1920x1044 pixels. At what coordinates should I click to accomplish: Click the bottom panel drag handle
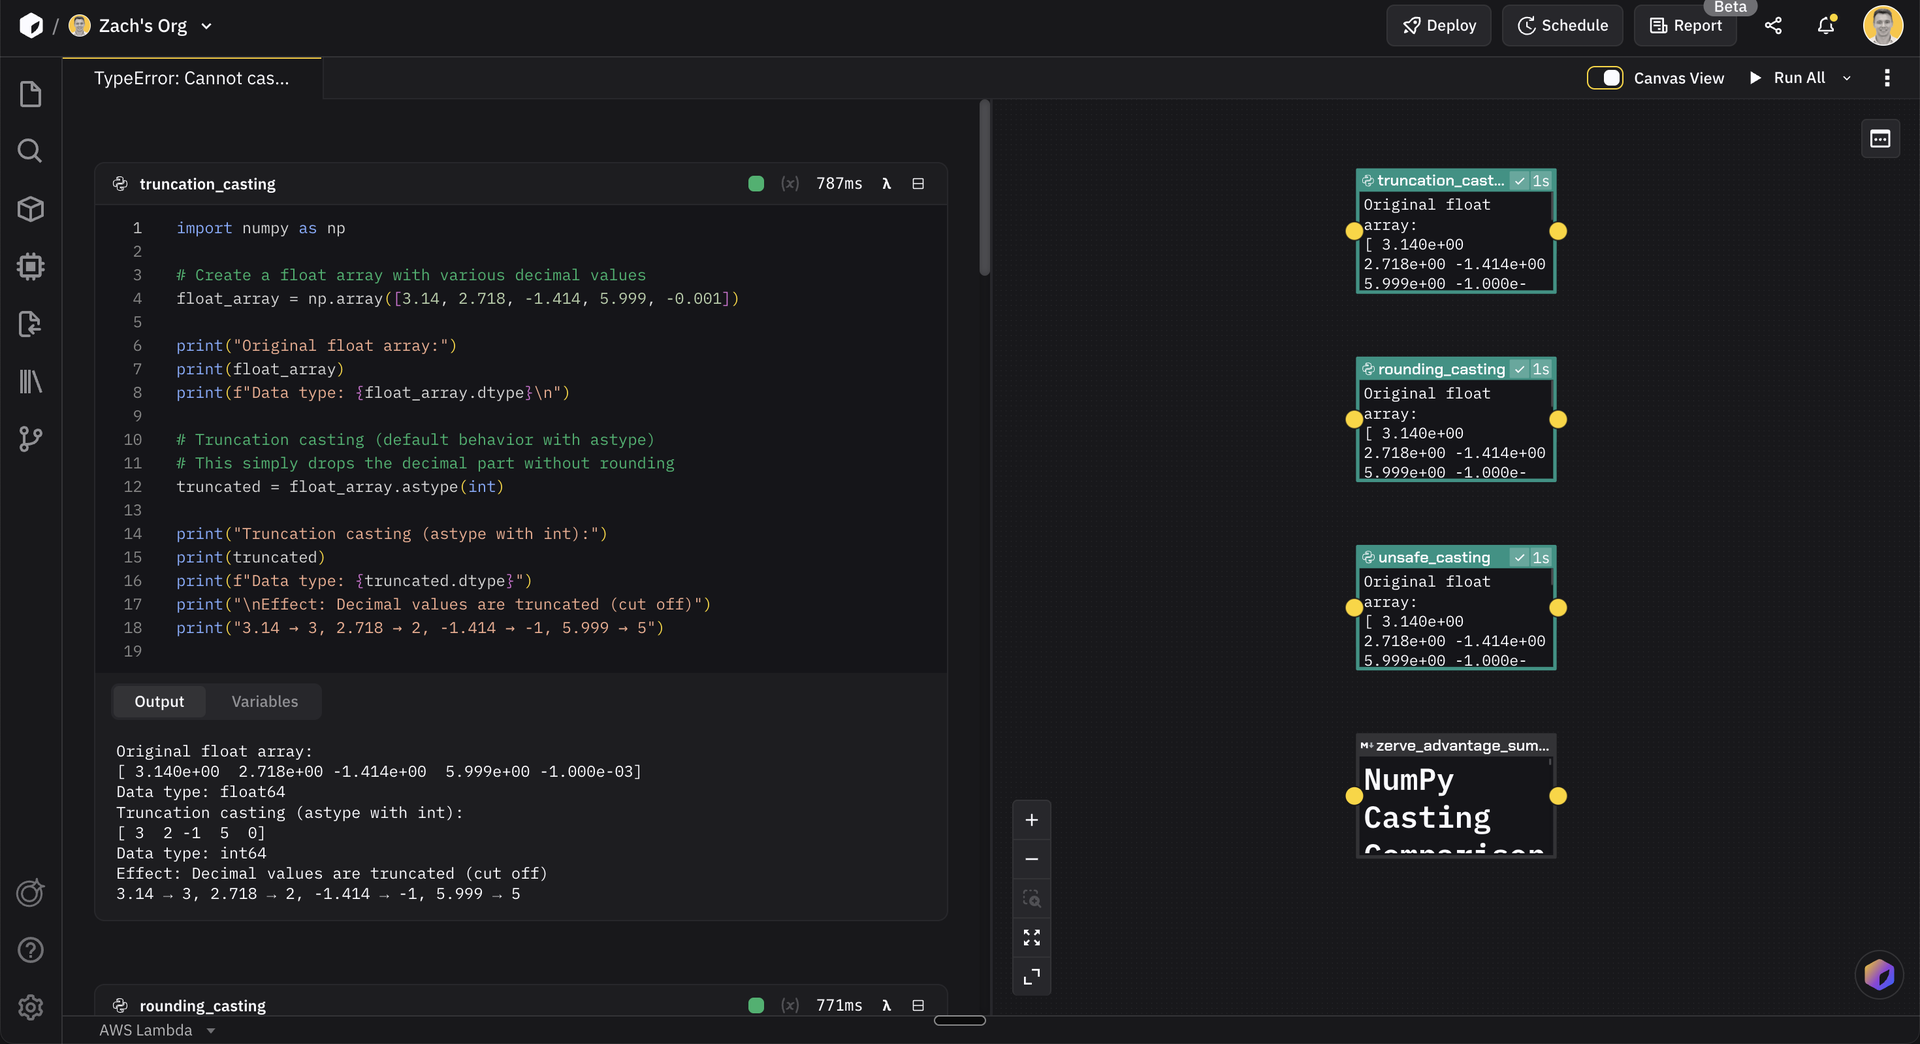(960, 1021)
